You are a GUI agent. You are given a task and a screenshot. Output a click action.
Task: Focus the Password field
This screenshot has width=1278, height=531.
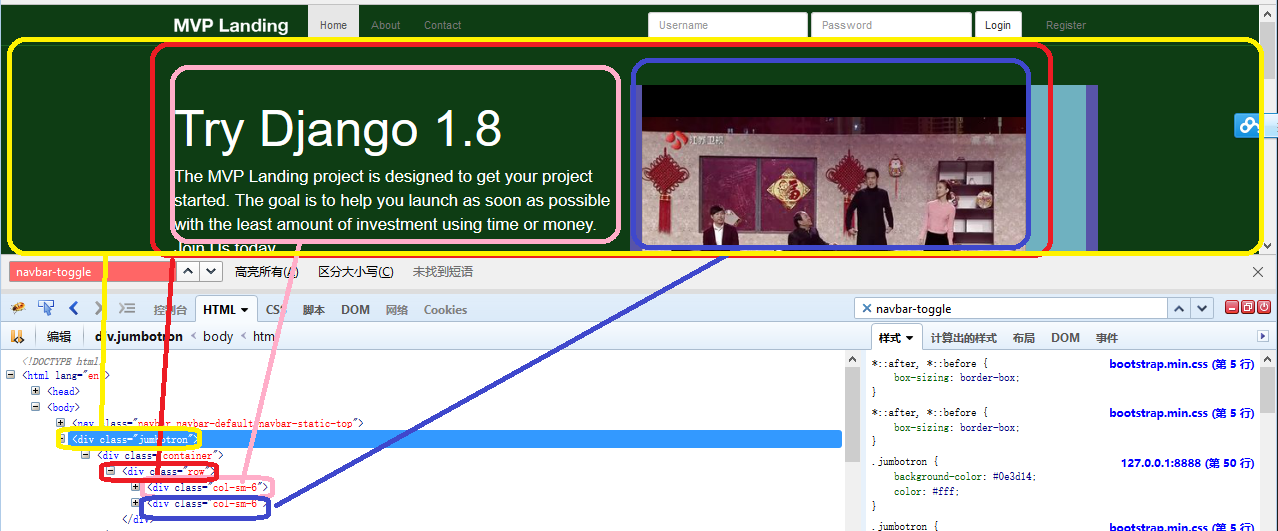click(x=891, y=25)
